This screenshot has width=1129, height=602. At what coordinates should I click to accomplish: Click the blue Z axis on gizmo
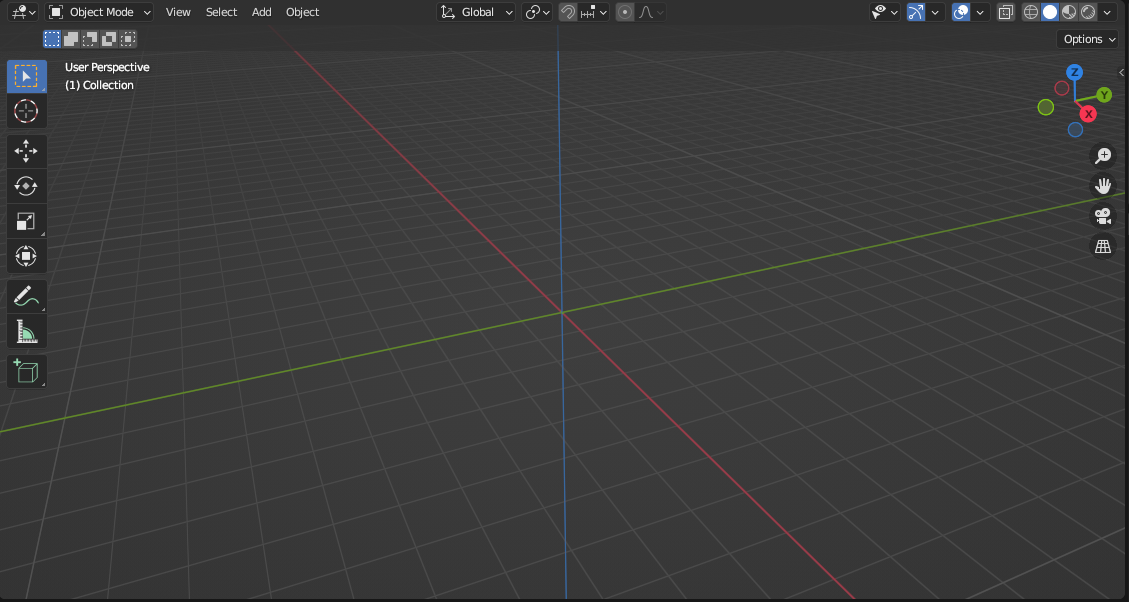pos(1074,72)
